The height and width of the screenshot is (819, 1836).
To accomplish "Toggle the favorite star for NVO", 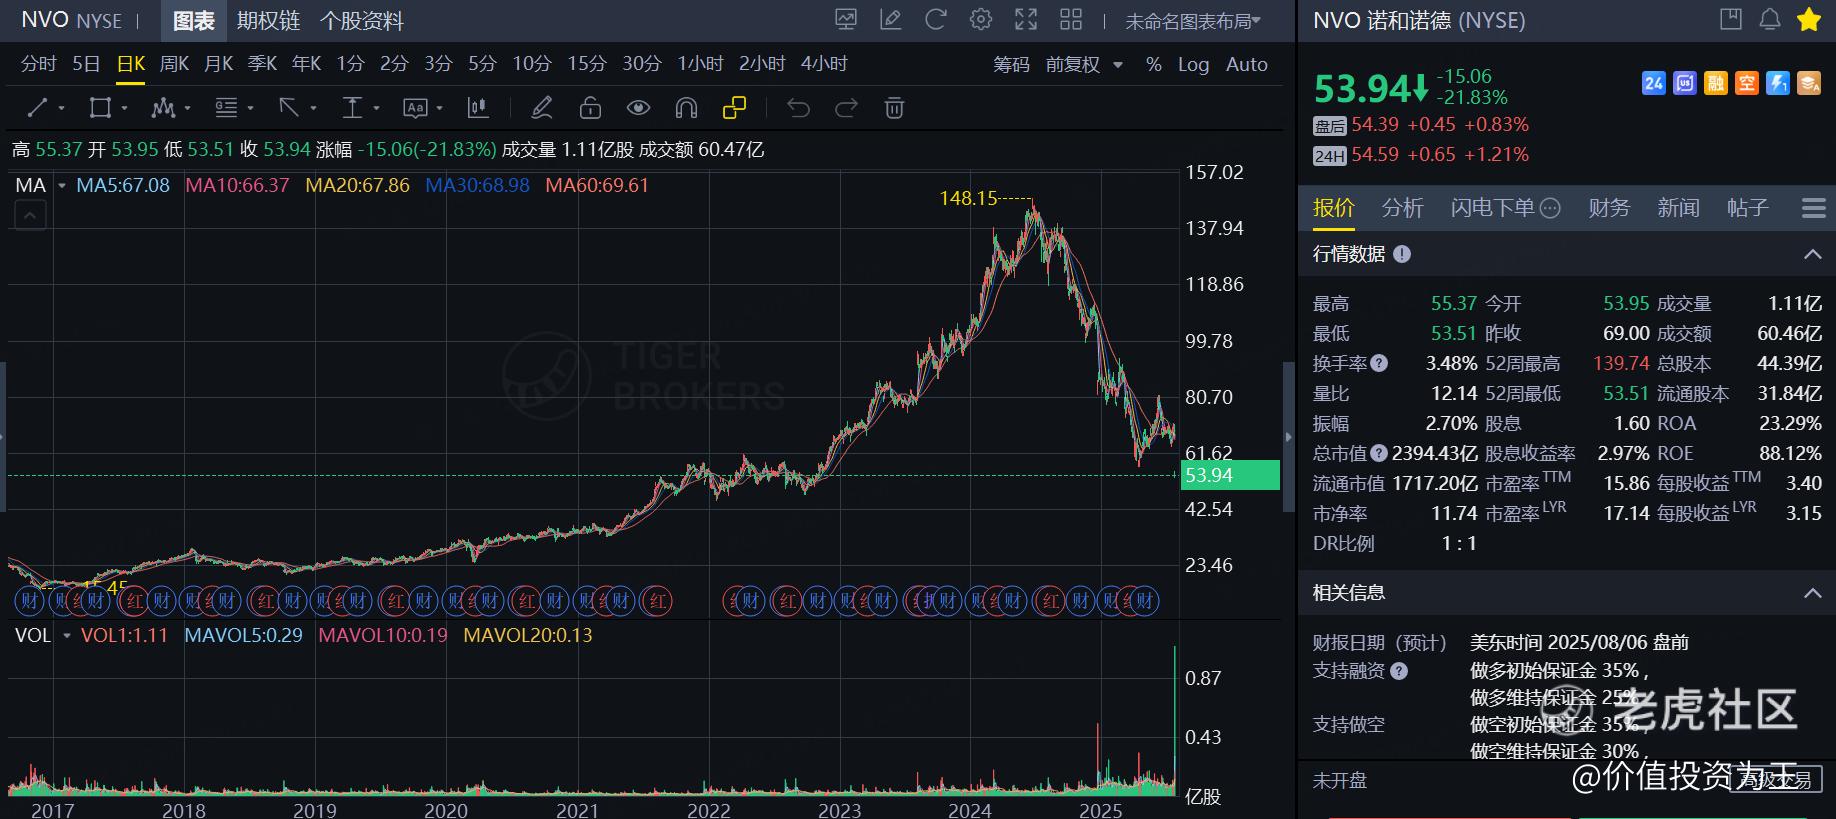I will (1808, 19).
